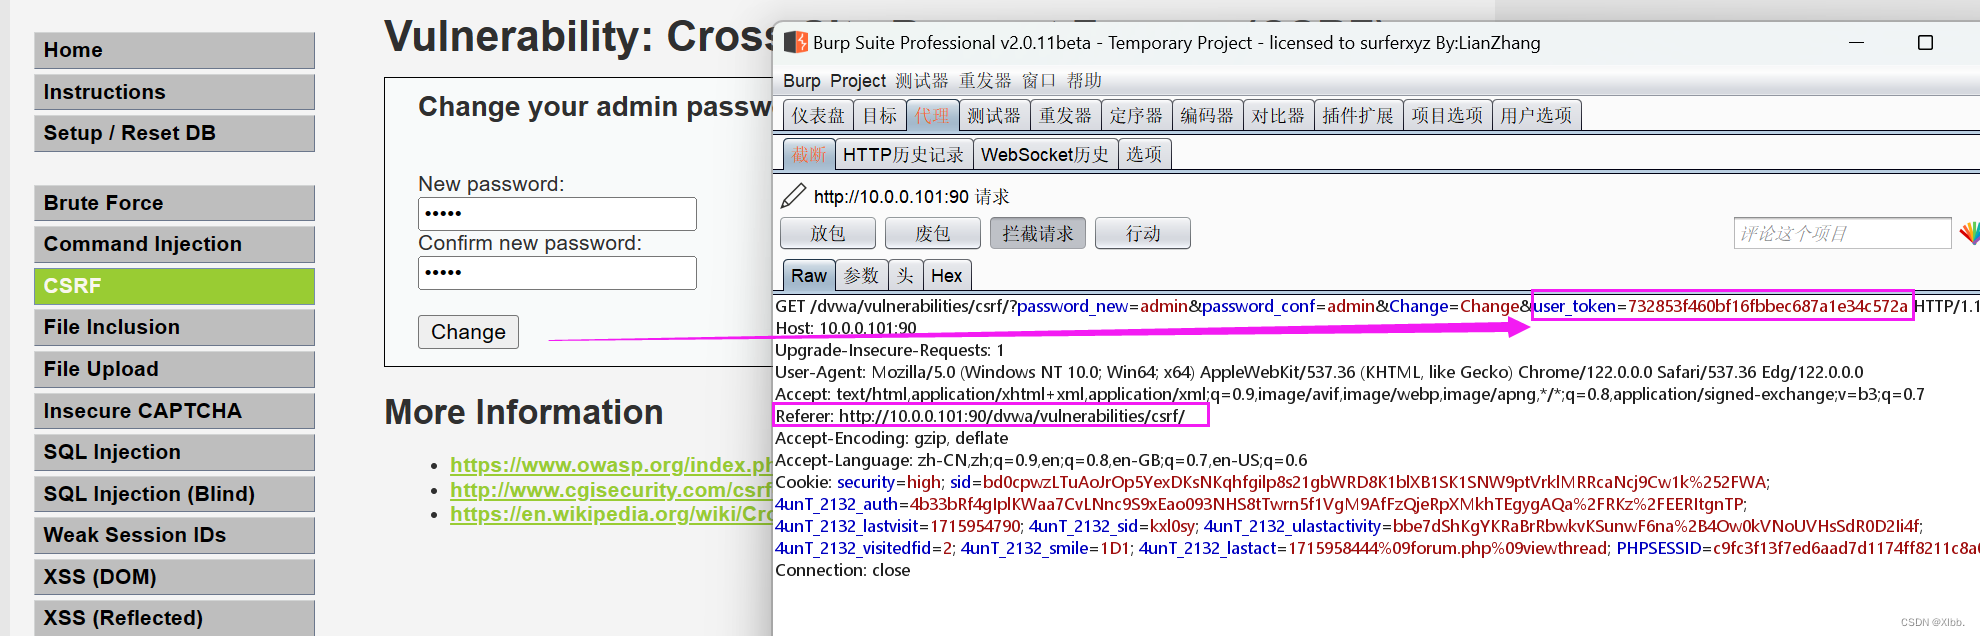1980x636 pixels.
Task: Open the SQL Injection page
Action: 174,452
